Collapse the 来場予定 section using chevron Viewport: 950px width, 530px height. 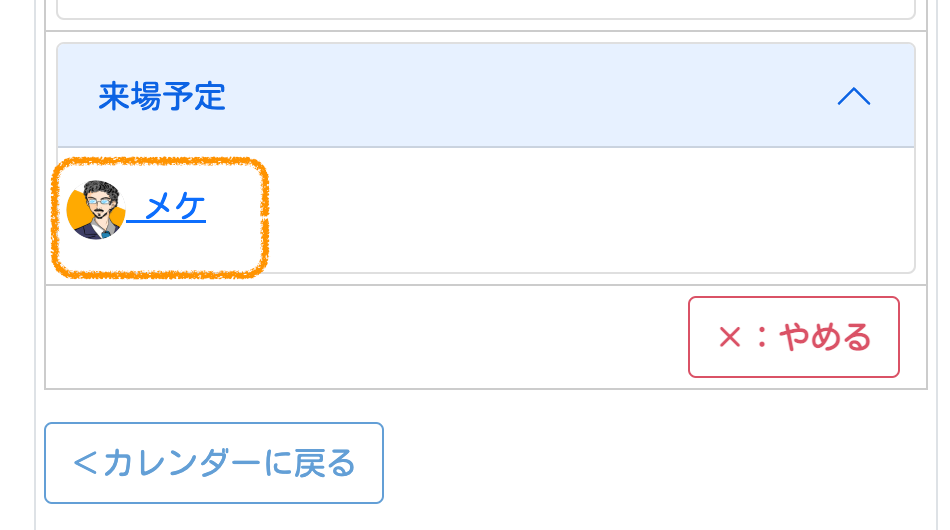853,97
